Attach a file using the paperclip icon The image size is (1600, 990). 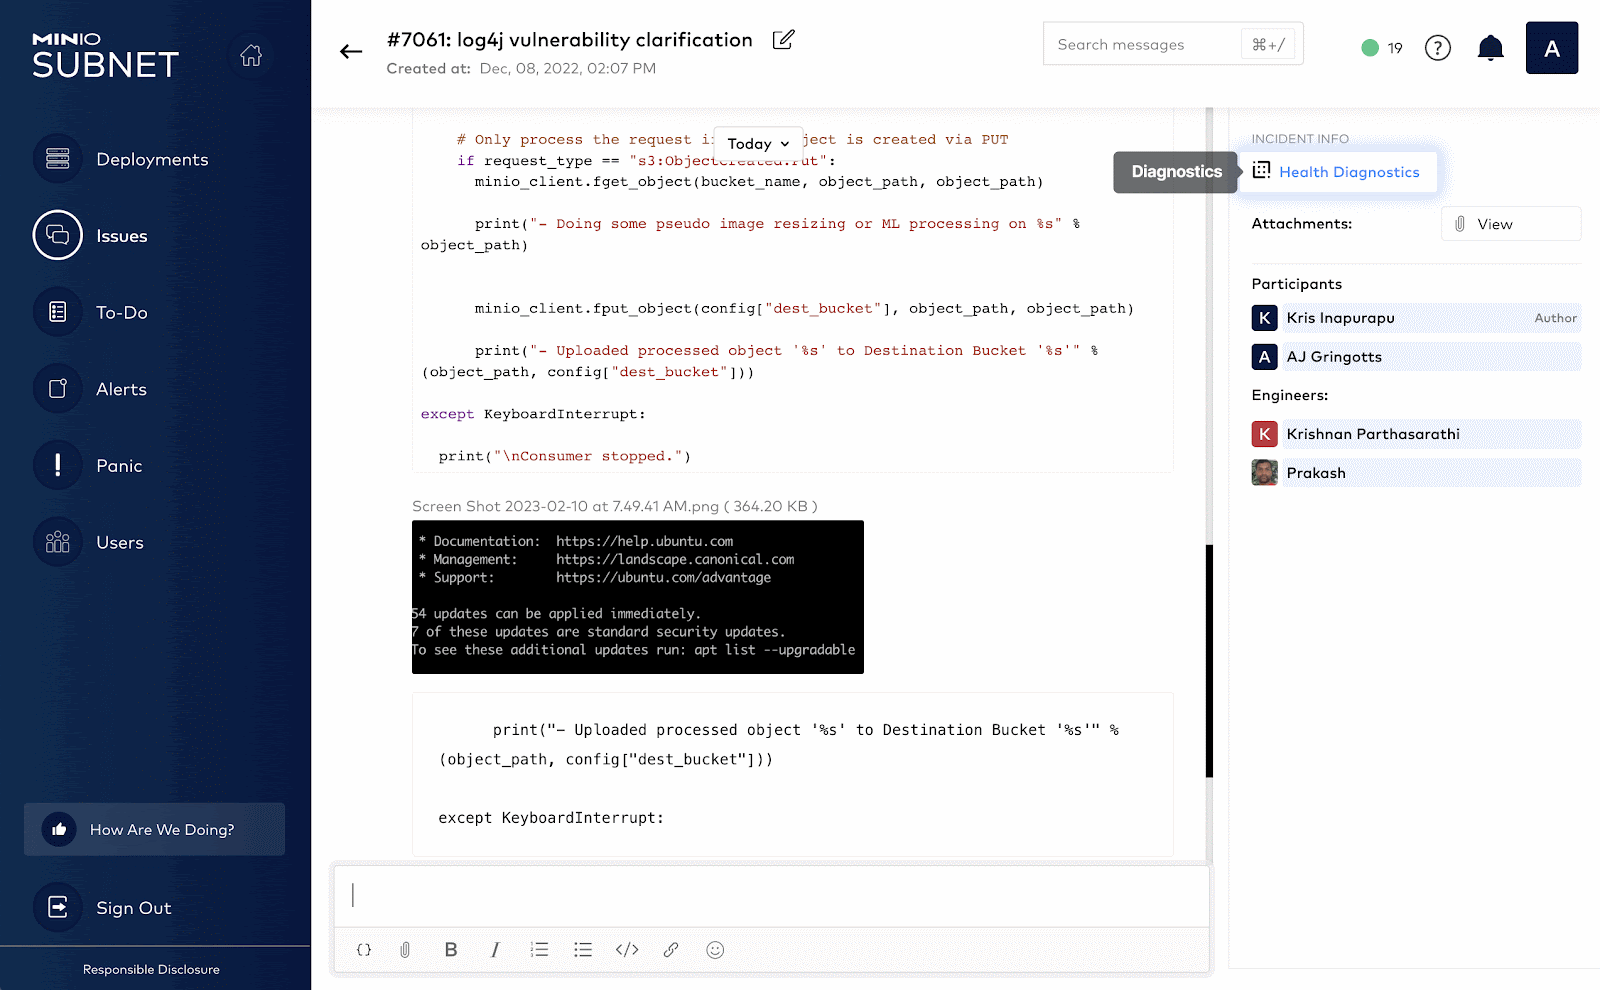(405, 950)
